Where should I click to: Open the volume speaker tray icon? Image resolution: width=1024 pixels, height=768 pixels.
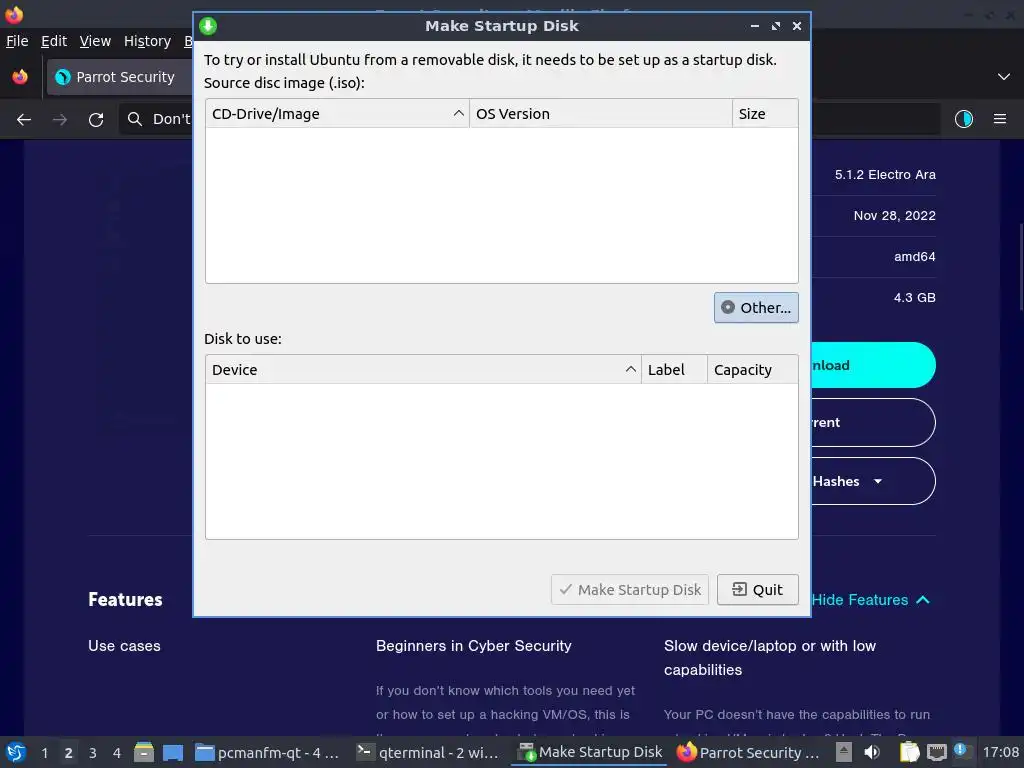(x=872, y=752)
